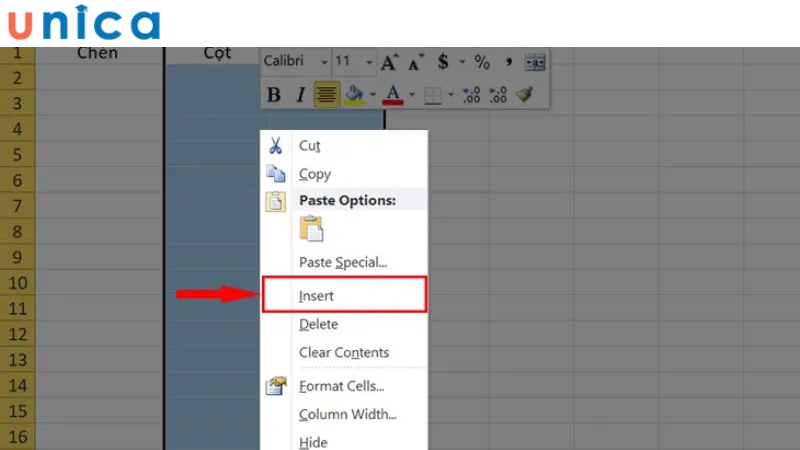This screenshot has width=800, height=450.
Task: Open Column Width from the context menu
Action: tap(347, 414)
